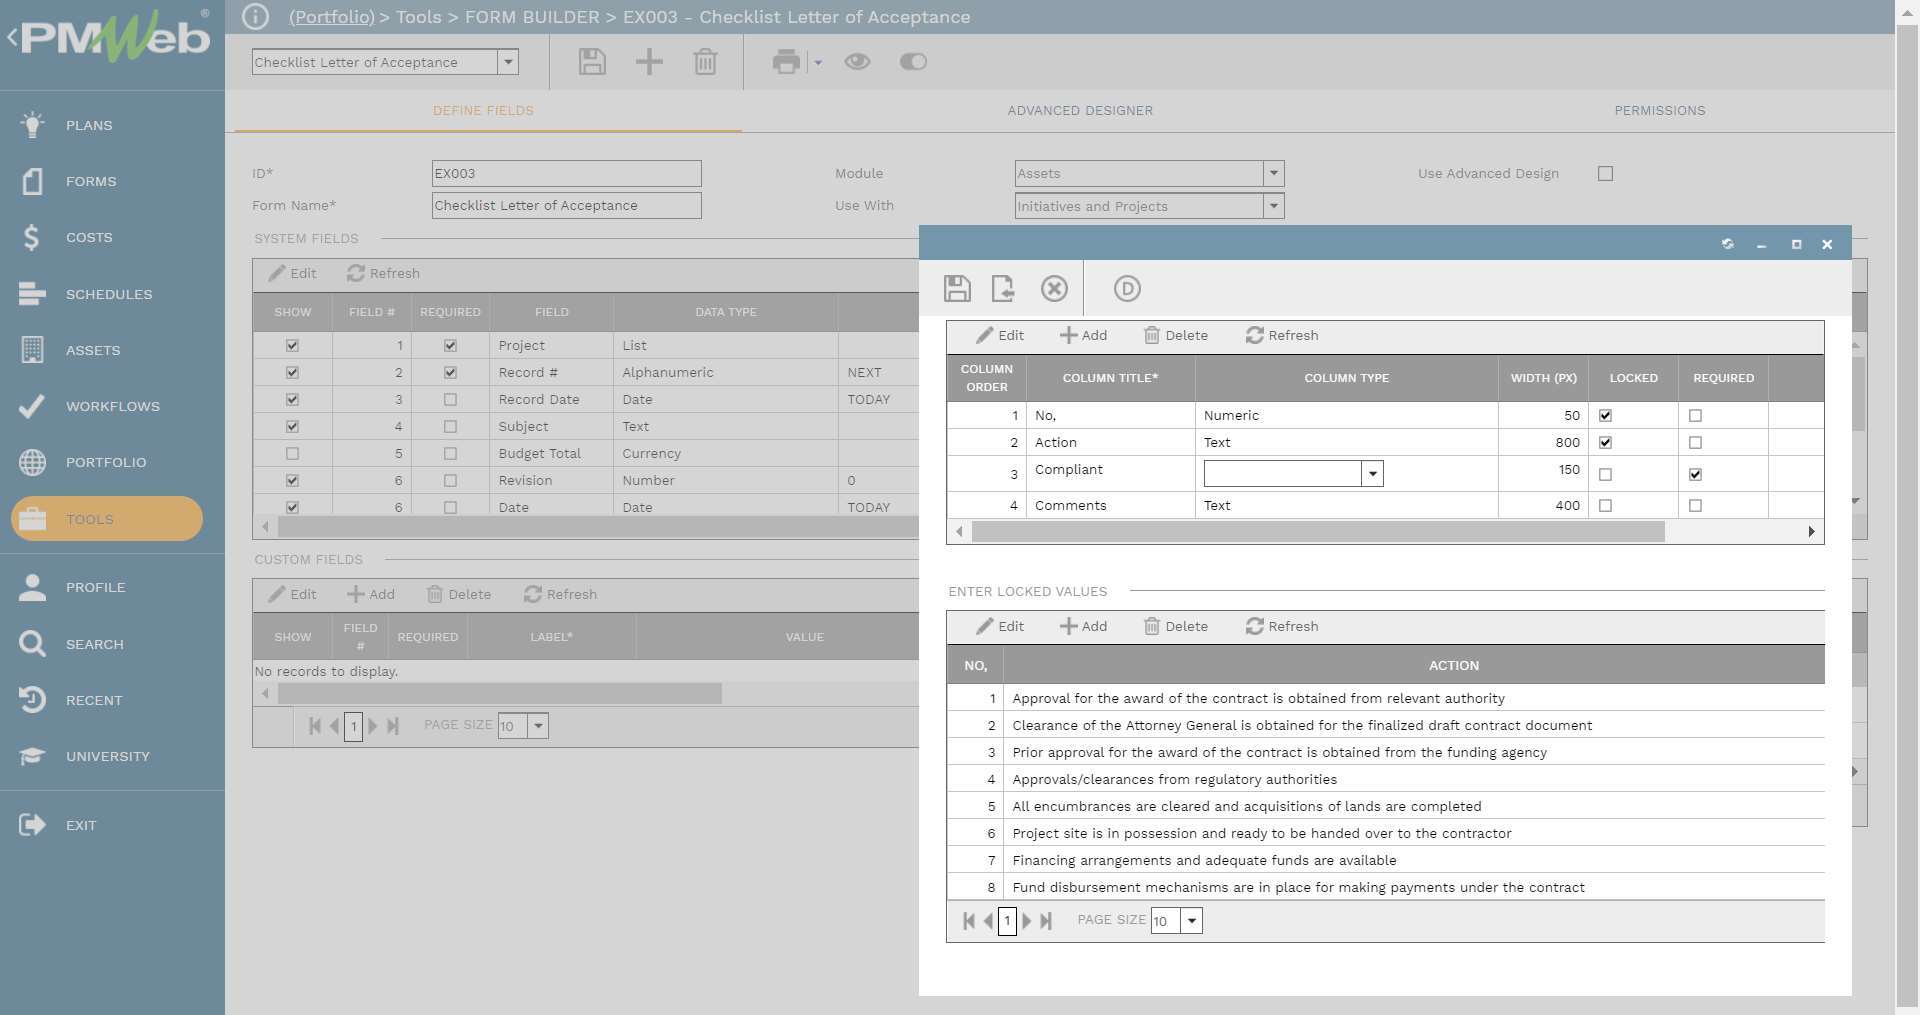Navigate to Assets in the sidebar
This screenshot has width=1920, height=1015.
(x=93, y=350)
